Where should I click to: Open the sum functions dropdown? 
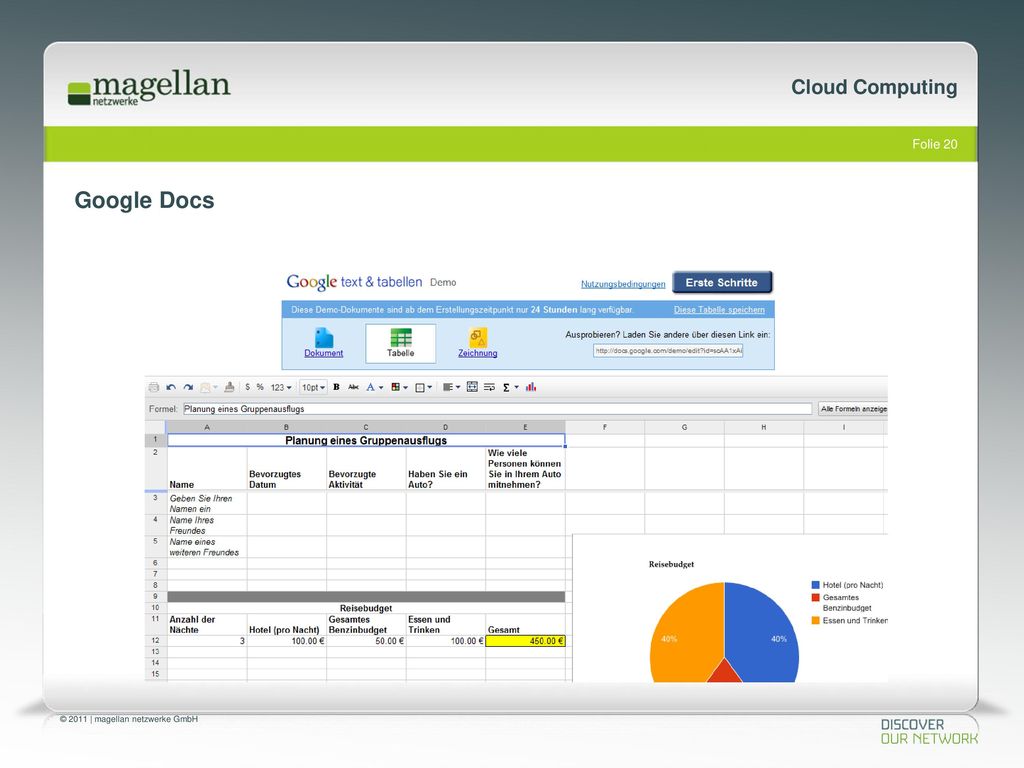coord(510,387)
